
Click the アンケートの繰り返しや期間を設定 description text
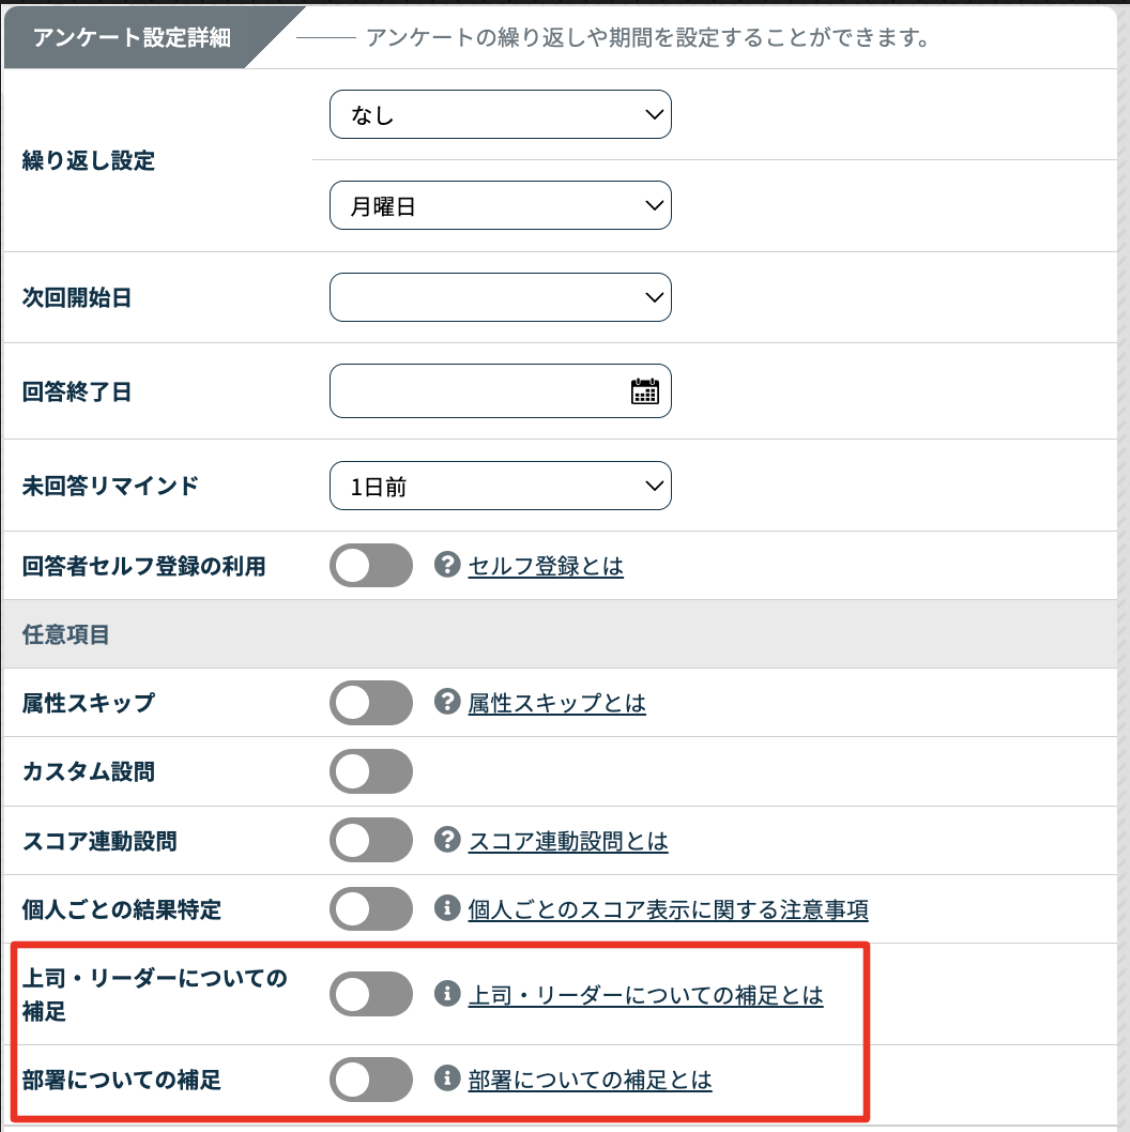point(648,37)
